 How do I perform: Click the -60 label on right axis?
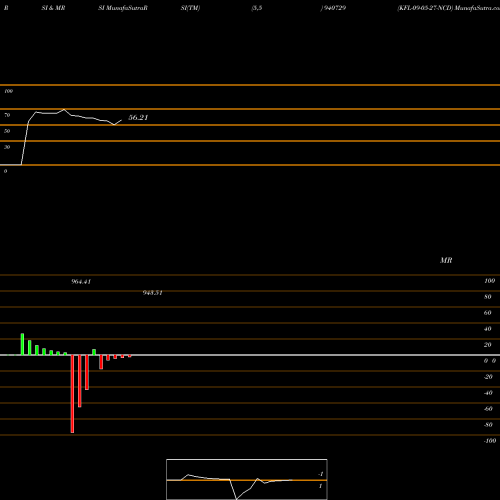pyautogui.click(x=488, y=409)
